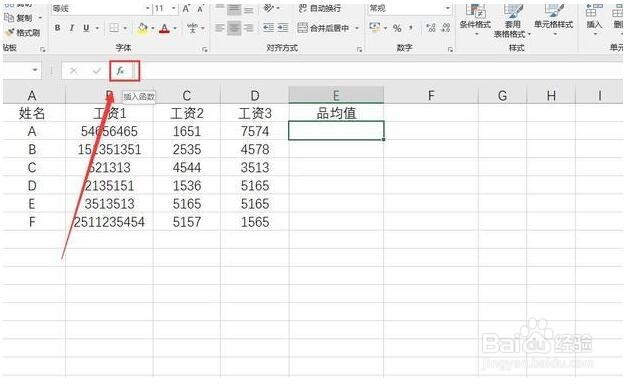
Task: Click the center horizontally align icon
Action: pos(234,28)
